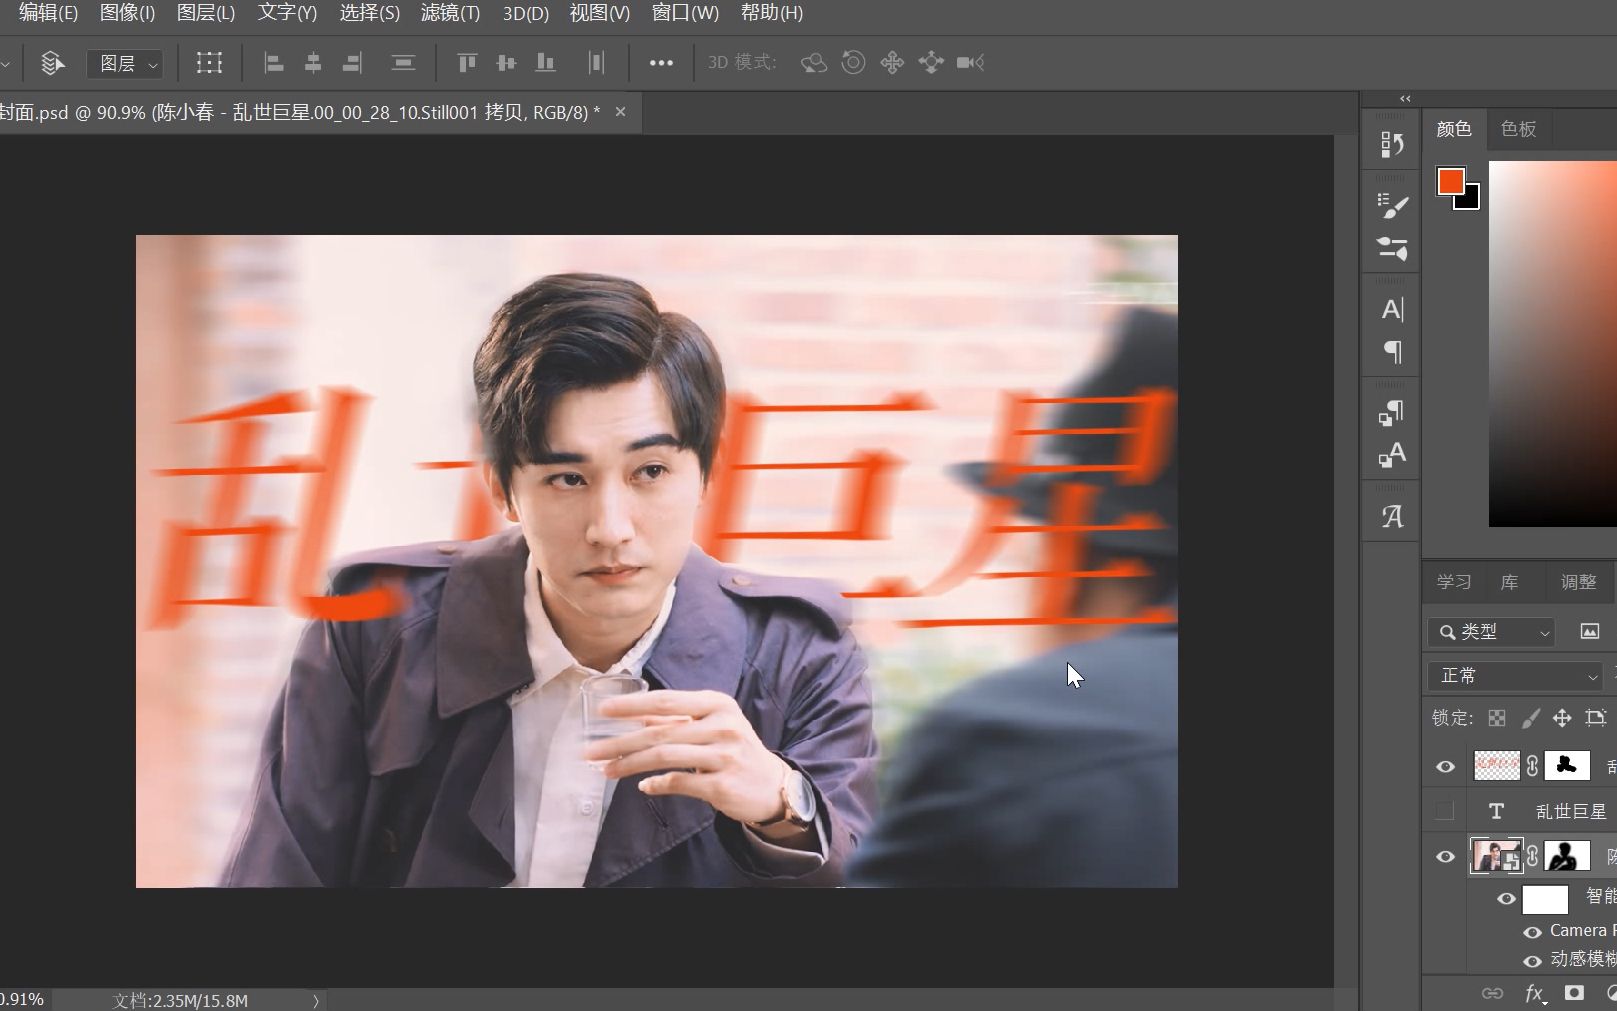Open the 选择(S) menu

[369, 13]
